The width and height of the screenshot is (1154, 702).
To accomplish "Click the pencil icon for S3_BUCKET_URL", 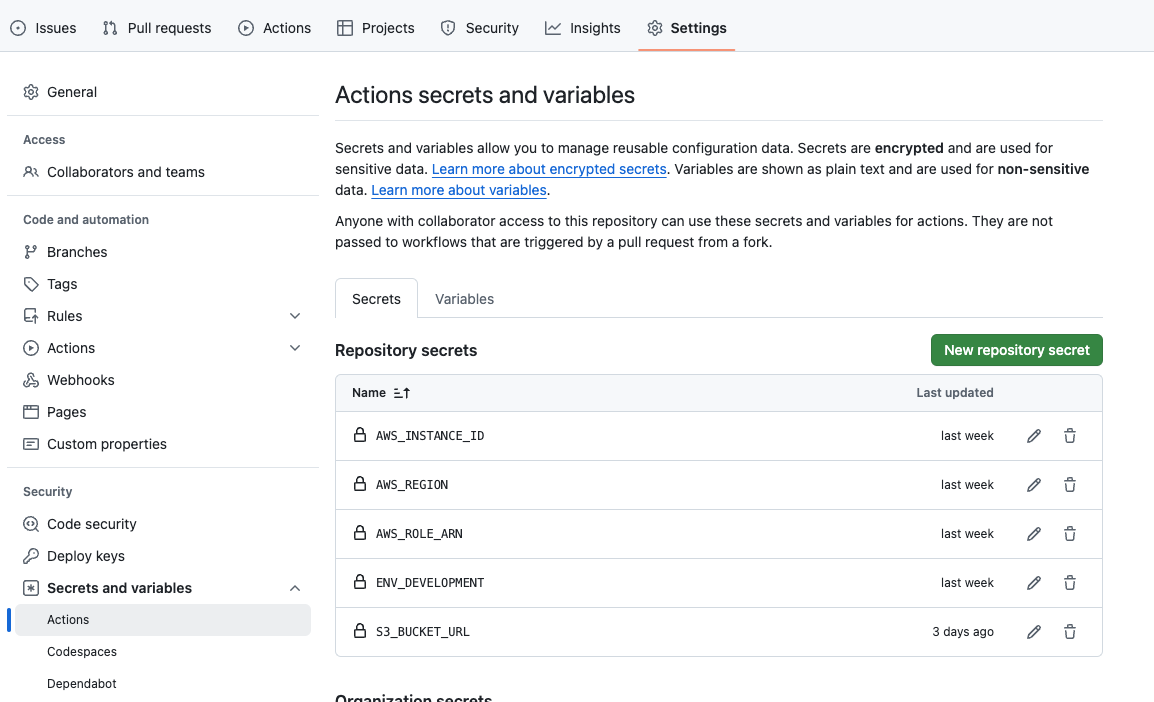I will [1034, 632].
